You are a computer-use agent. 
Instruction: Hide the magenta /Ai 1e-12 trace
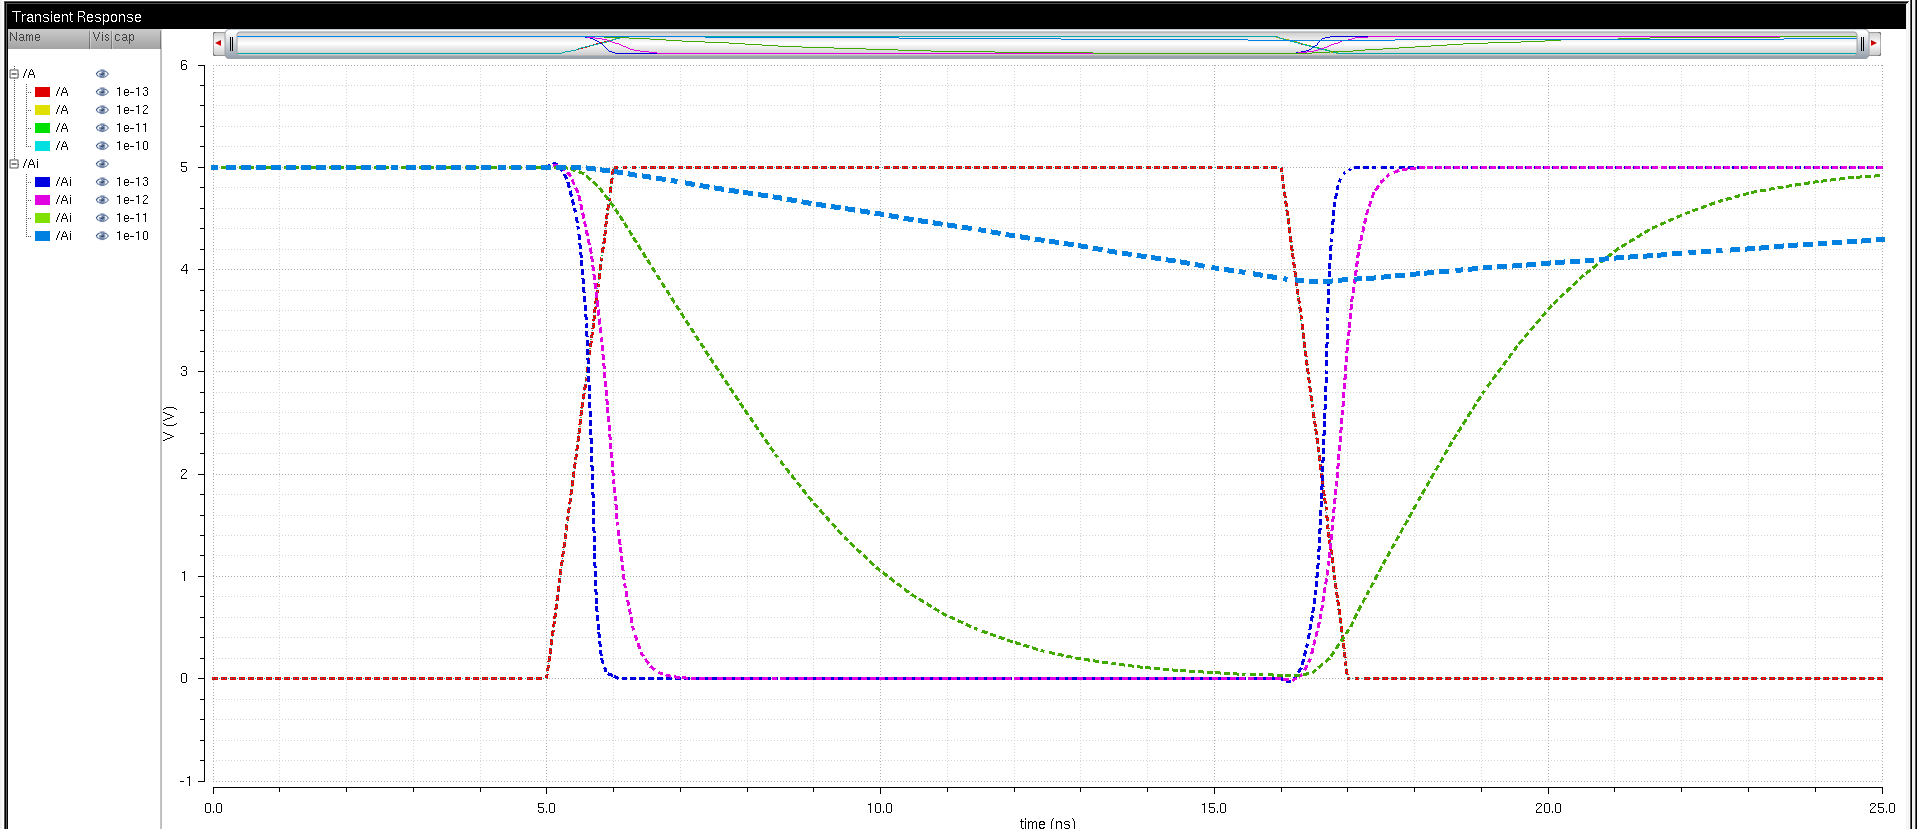pyautogui.click(x=102, y=200)
